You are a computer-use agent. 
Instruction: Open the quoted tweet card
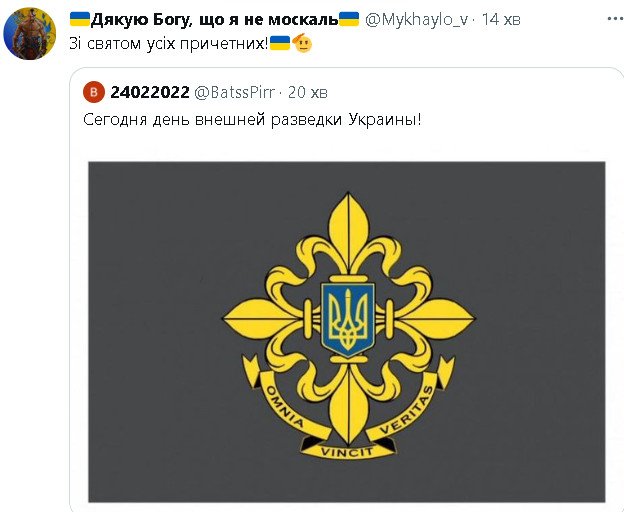coord(346,290)
